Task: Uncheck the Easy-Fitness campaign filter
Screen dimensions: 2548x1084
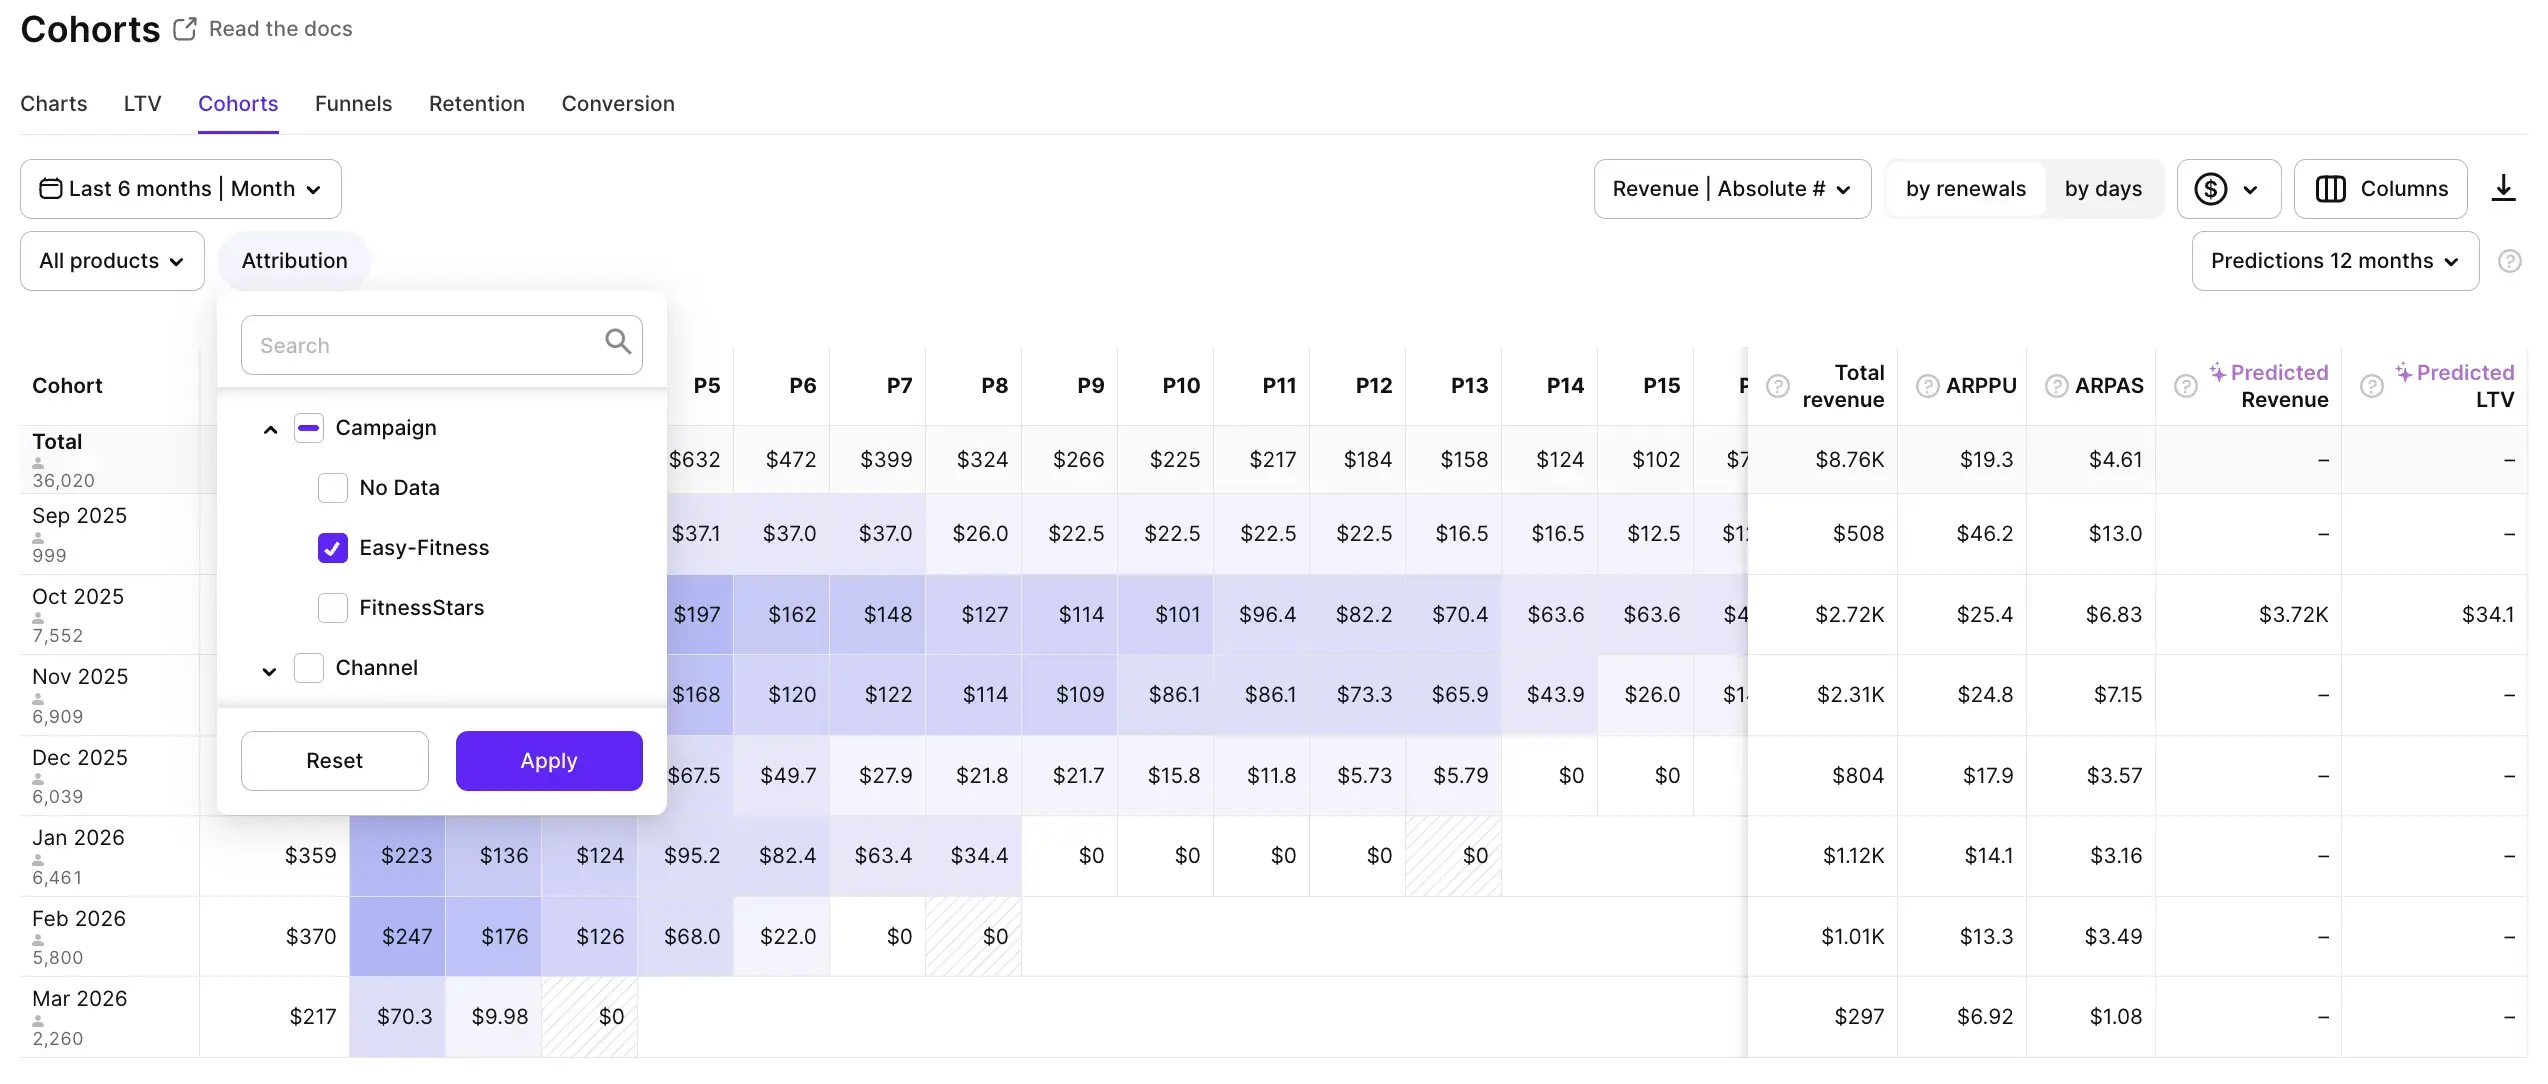Action: point(332,548)
